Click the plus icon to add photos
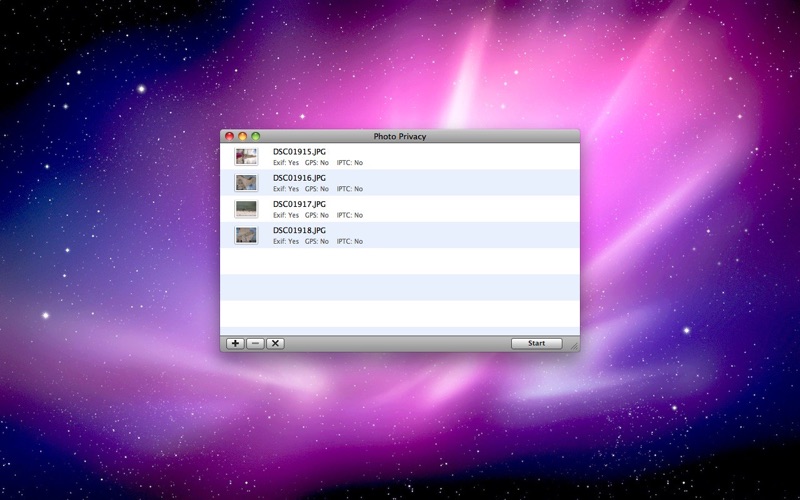This screenshot has height=500, width=800. [x=235, y=343]
